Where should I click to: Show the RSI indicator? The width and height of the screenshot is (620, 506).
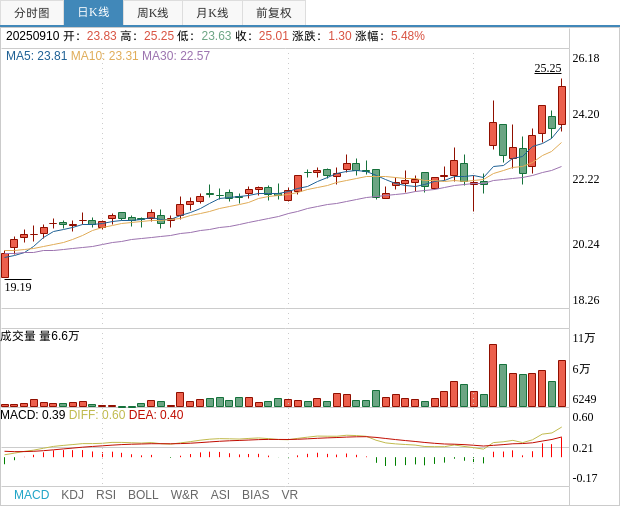click(106, 495)
